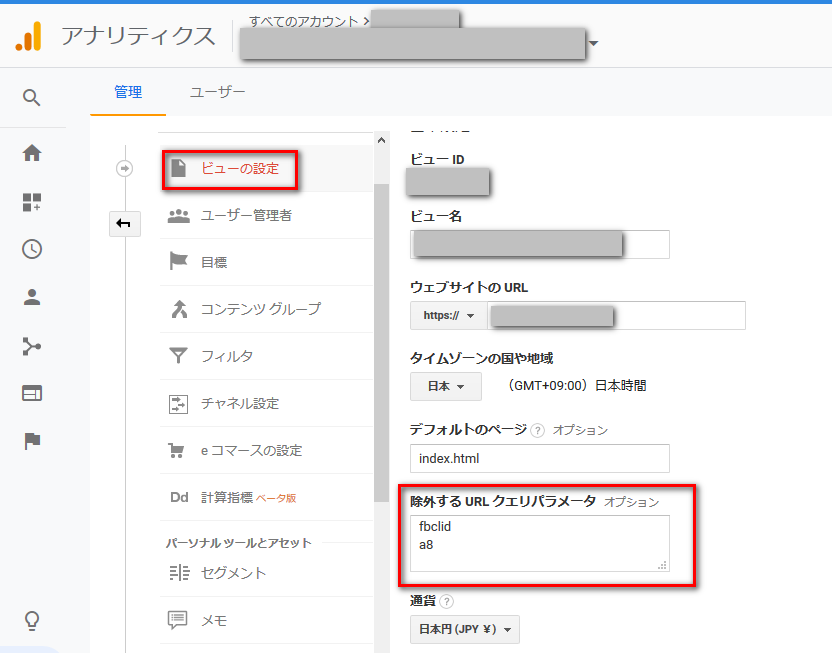The height and width of the screenshot is (653, 832).
Task: Switch to the ユーザー tab
Action: pyautogui.click(x=218, y=92)
